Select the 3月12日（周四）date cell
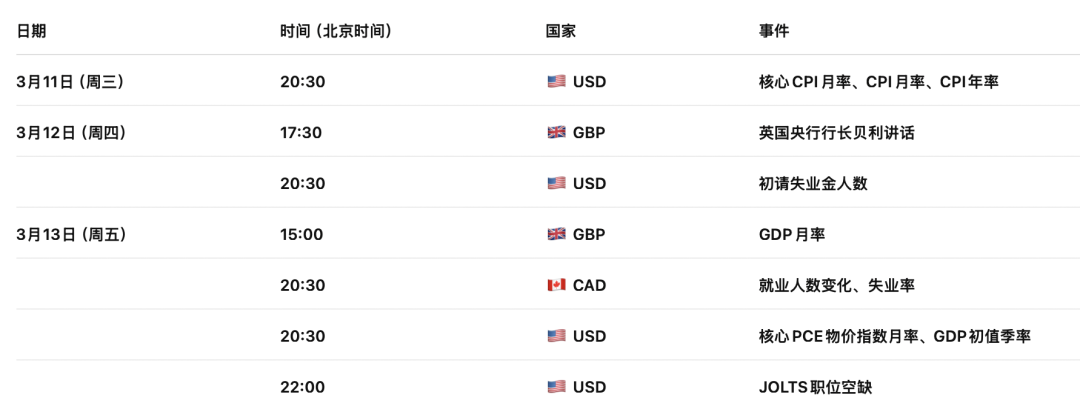 click(70, 133)
